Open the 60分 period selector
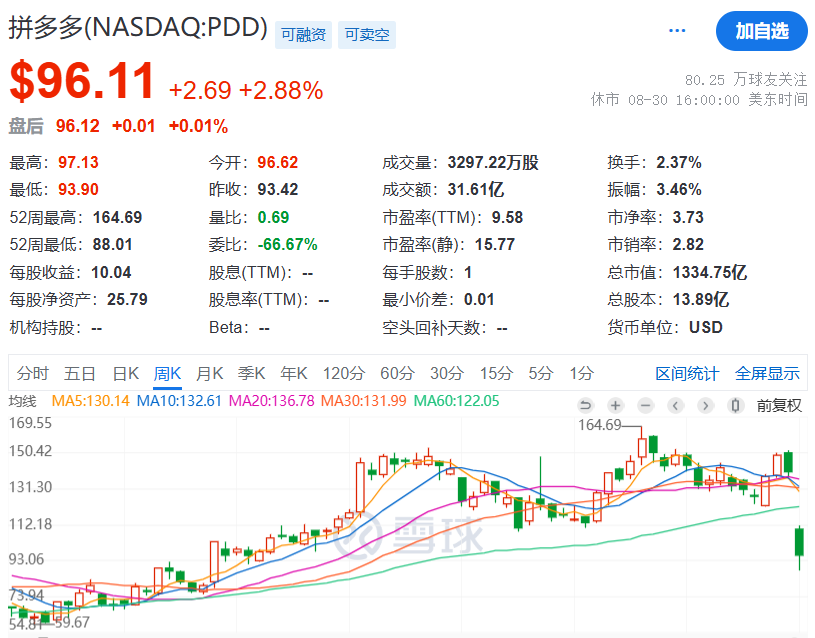 (397, 373)
